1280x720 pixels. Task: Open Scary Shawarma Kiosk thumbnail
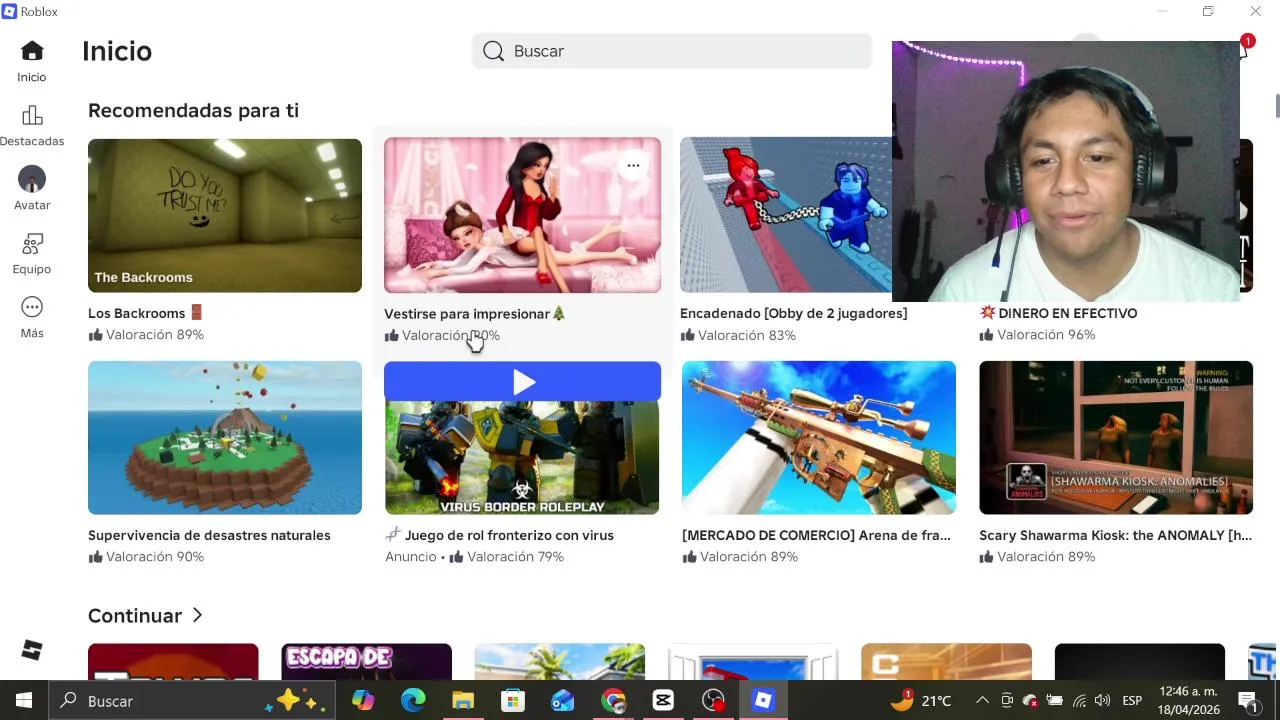1116,438
